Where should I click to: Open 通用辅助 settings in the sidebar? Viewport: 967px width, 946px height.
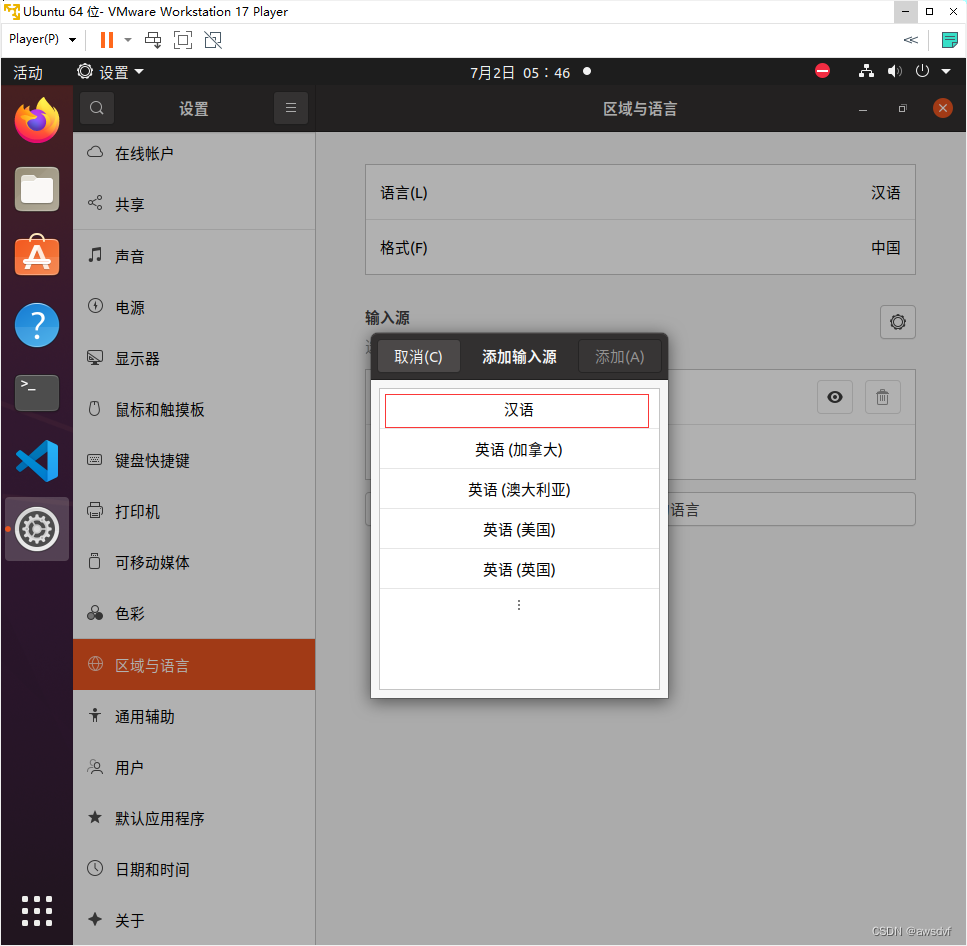pyautogui.click(x=194, y=717)
